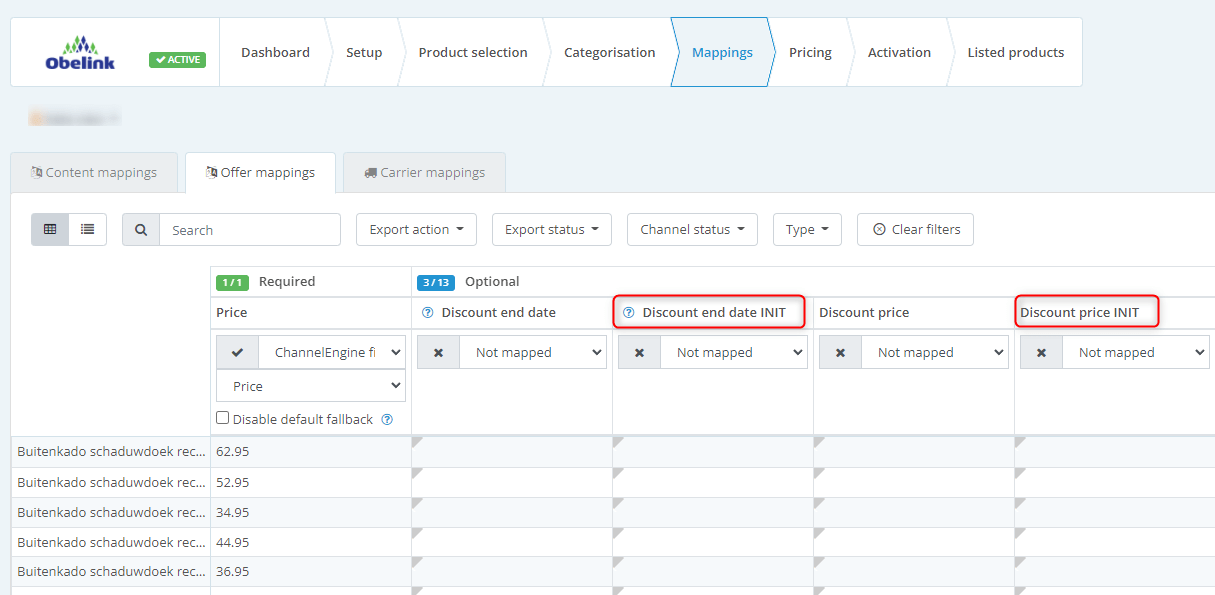1215x595 pixels.
Task: Click the help icon next to Disable default fallback
Action: 387,419
